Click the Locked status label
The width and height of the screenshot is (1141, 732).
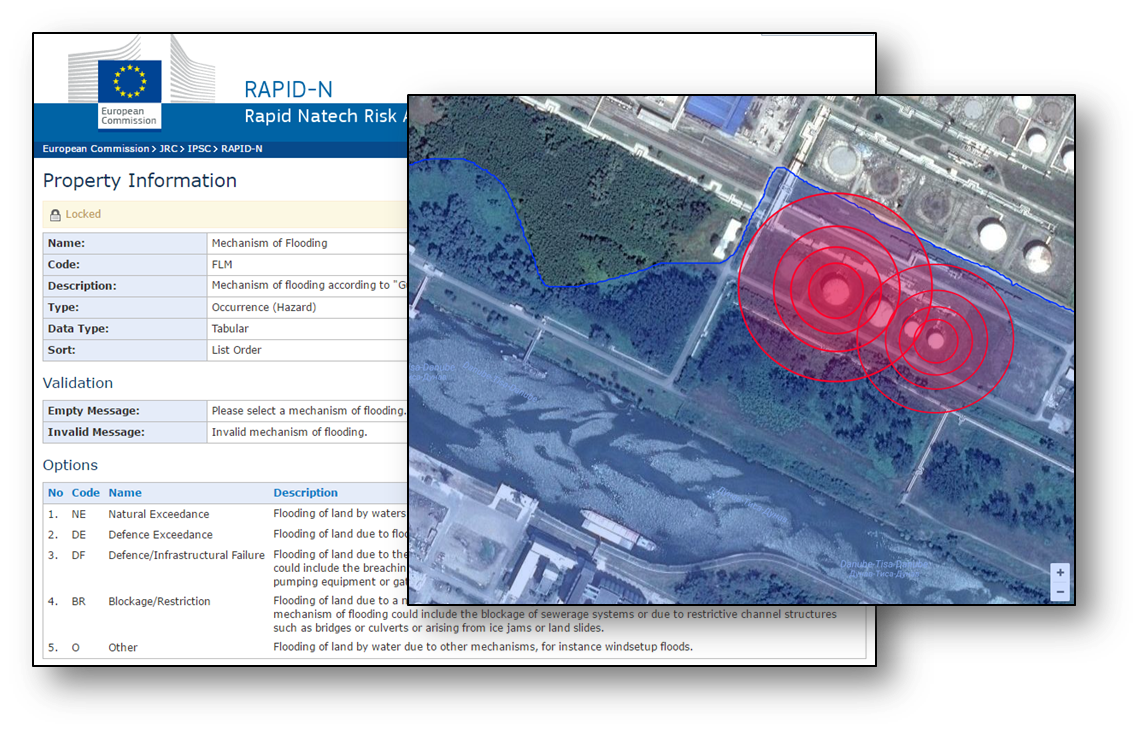click(x=83, y=215)
